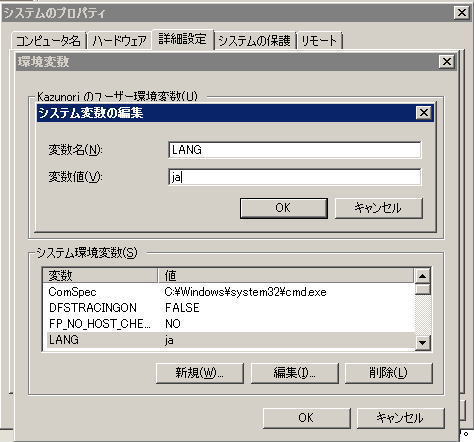Select the 詳細設定 tab
Screen dimensions: 474x442
click(x=182, y=39)
